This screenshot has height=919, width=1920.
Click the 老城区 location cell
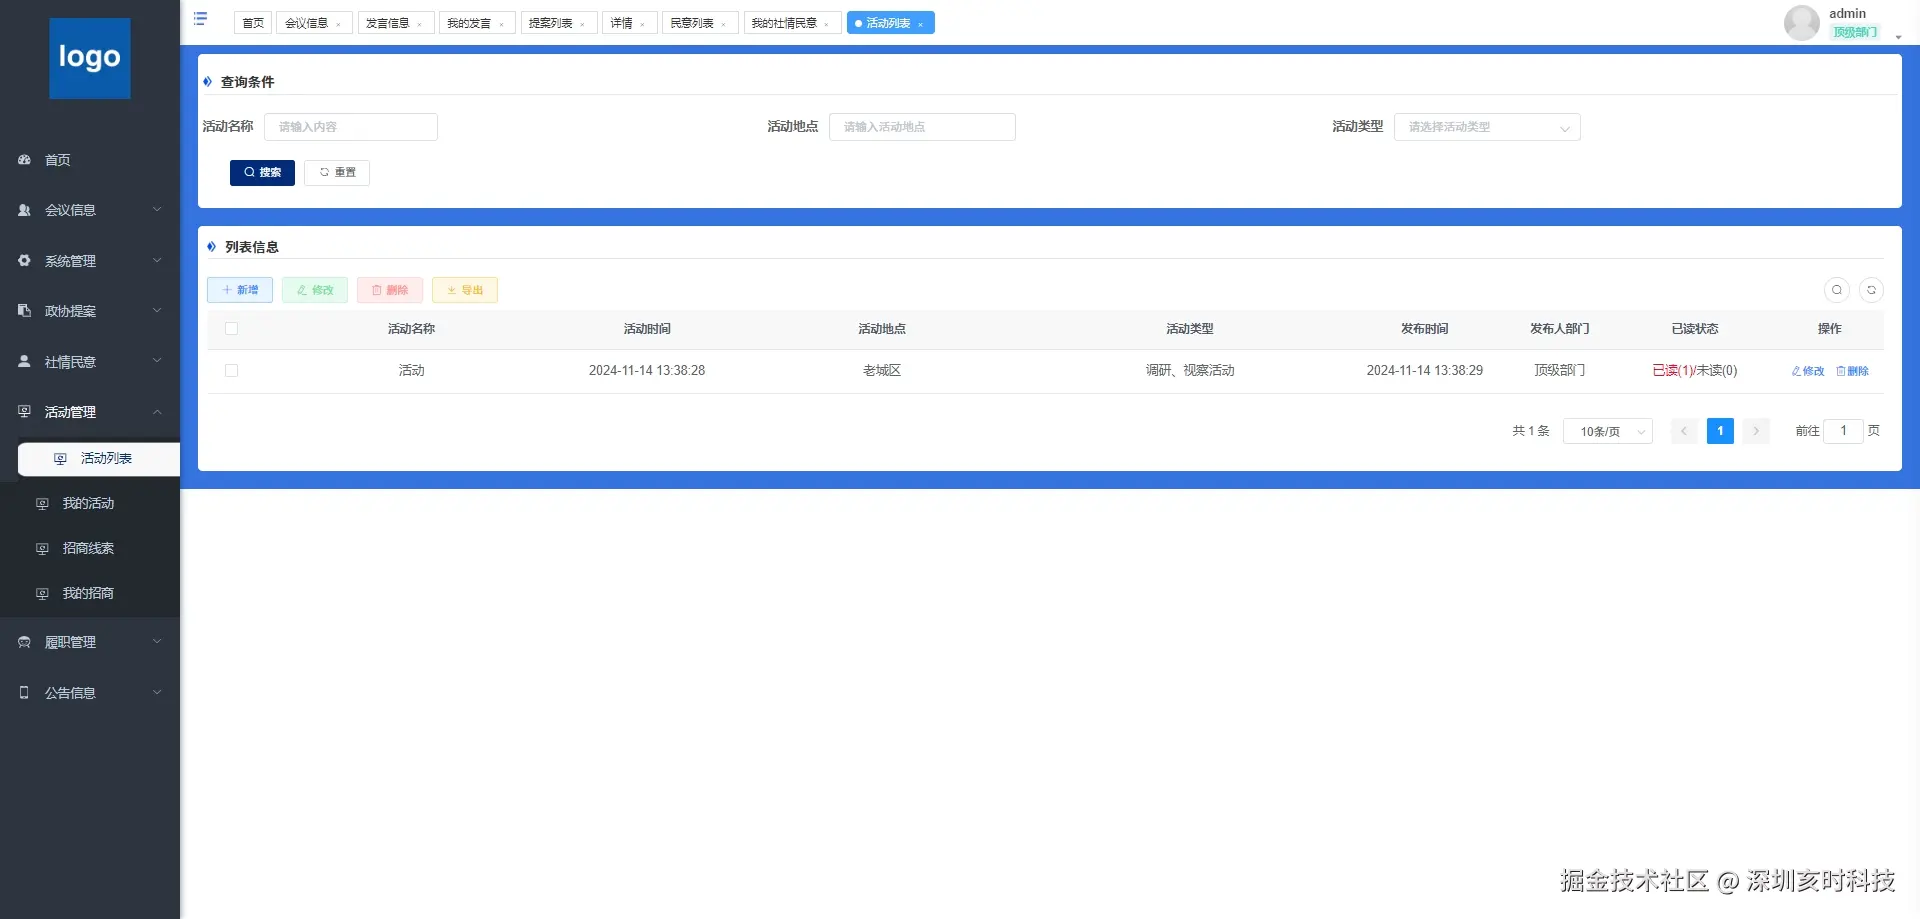pyautogui.click(x=882, y=371)
